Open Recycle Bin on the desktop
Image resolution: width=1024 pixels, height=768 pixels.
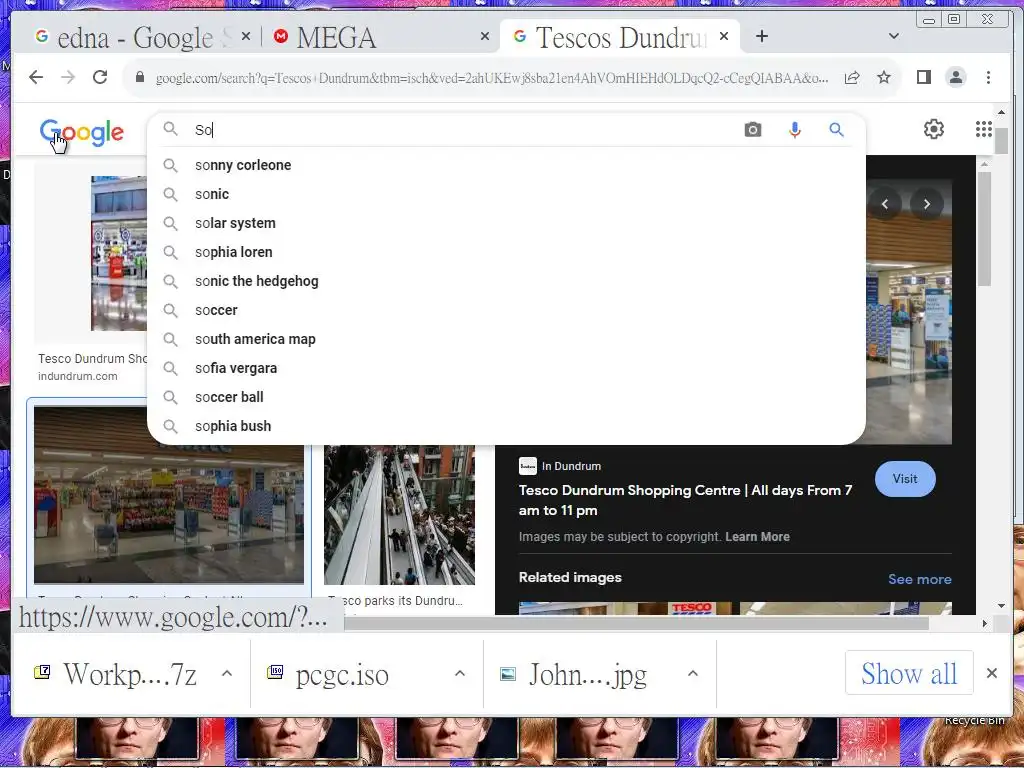[x=973, y=719]
